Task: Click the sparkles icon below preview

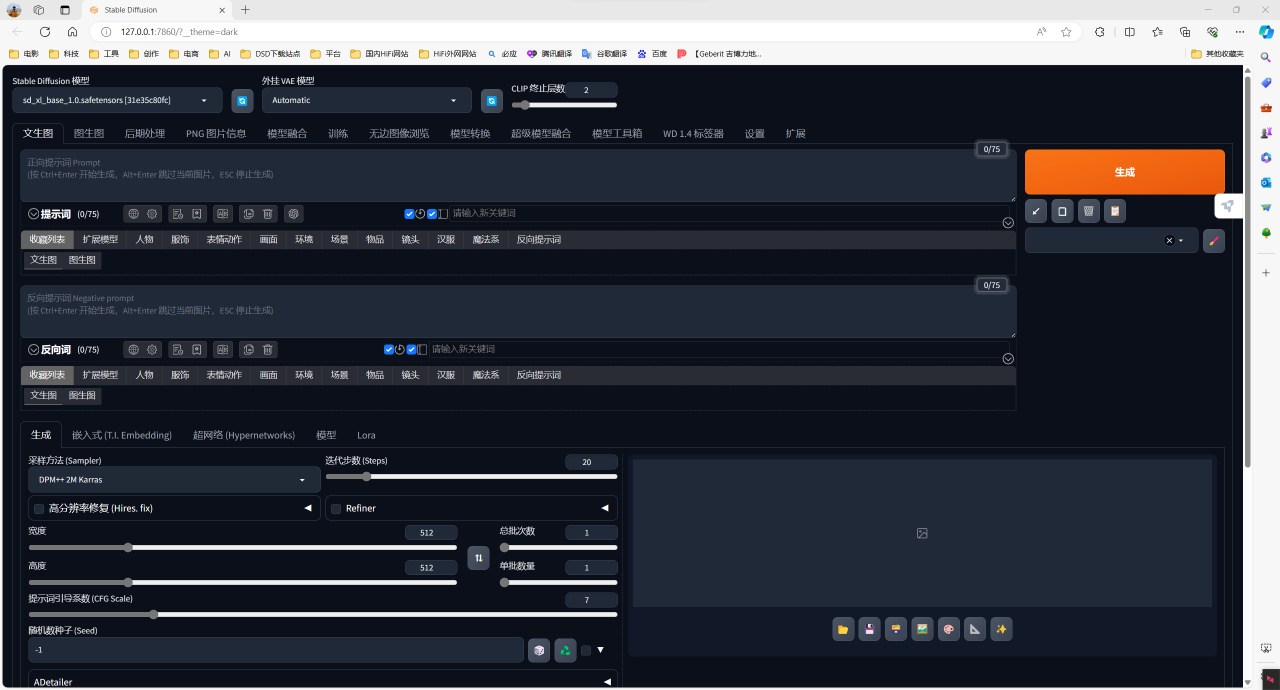Action: [1001, 629]
